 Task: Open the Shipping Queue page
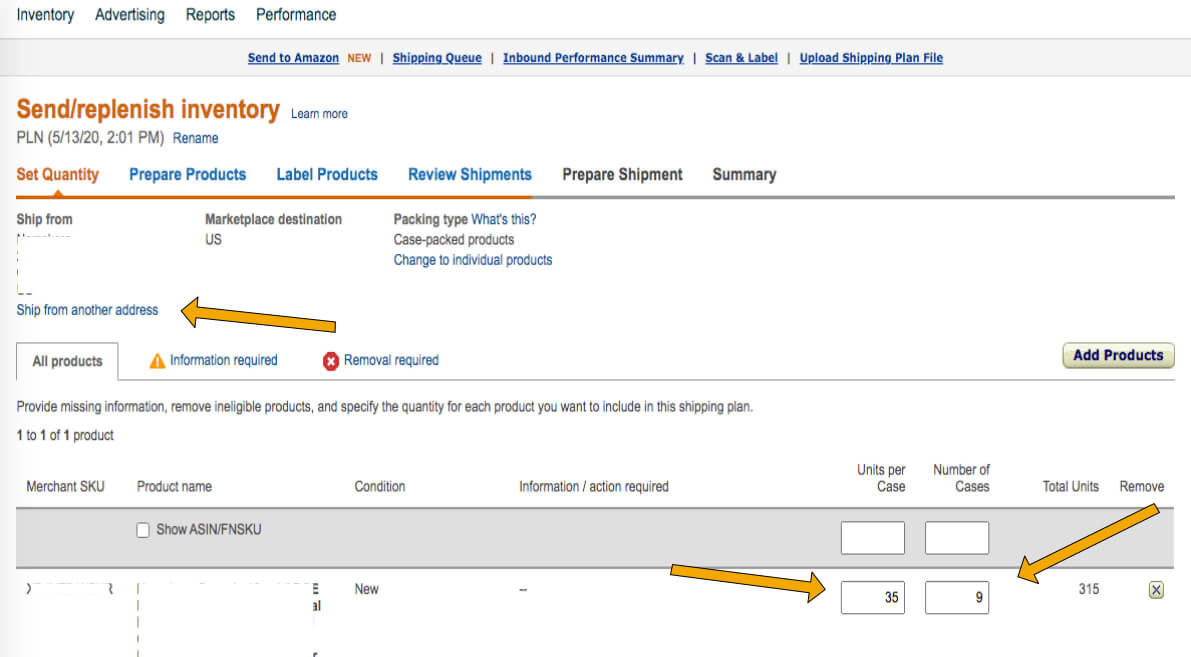437,57
